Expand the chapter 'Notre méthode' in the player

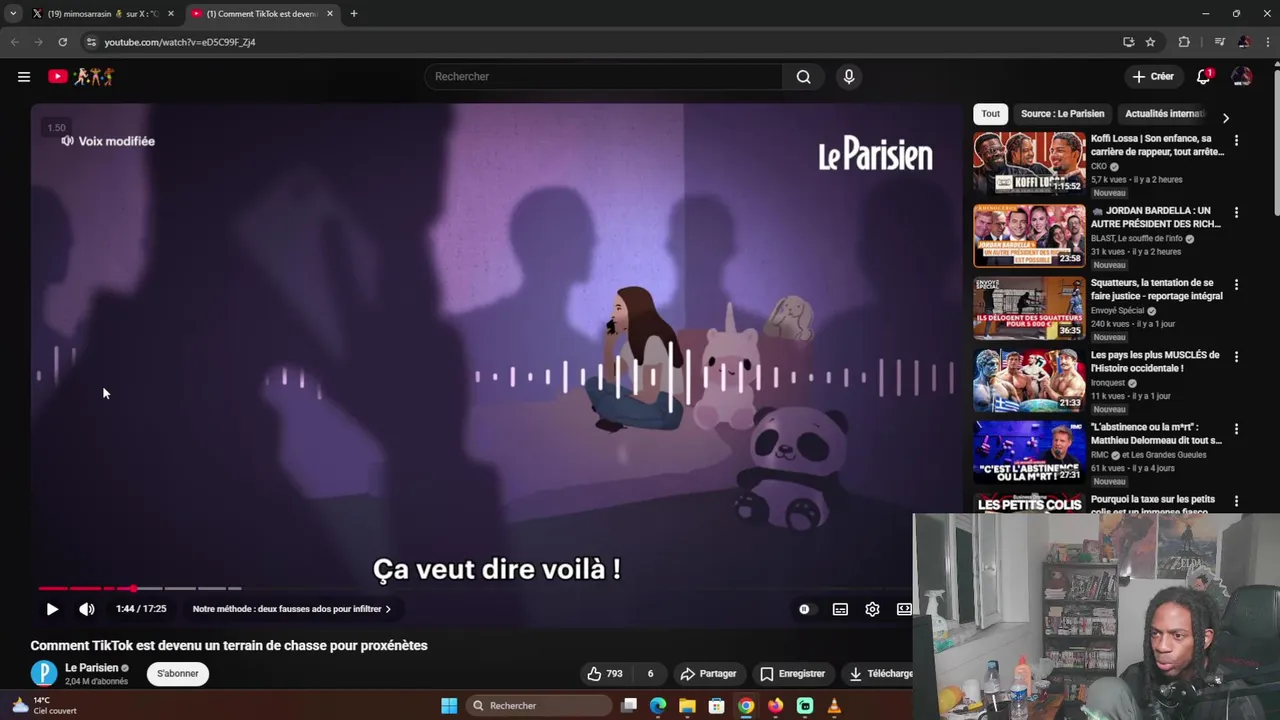(291, 609)
